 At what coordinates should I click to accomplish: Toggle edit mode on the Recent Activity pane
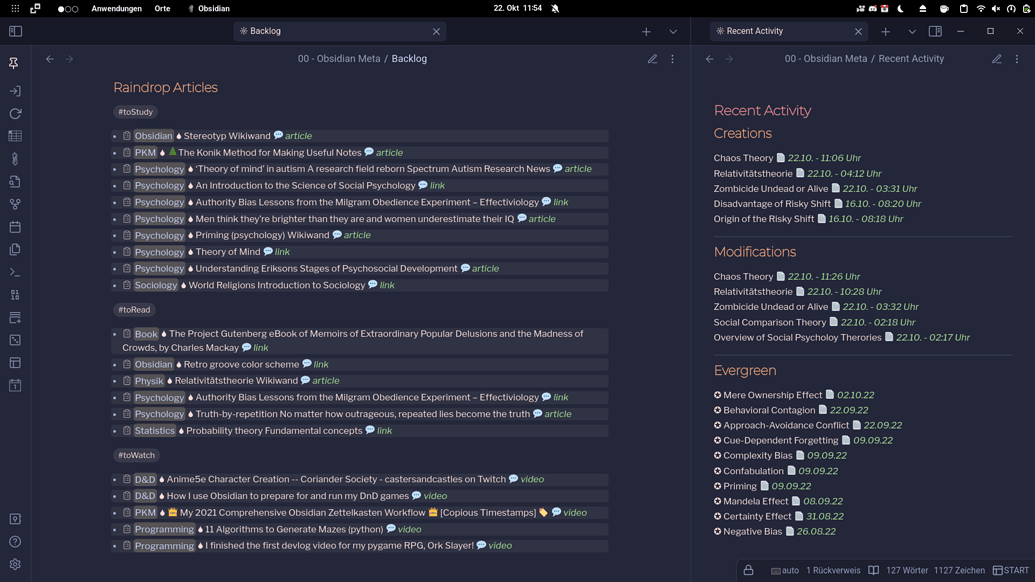tap(997, 59)
